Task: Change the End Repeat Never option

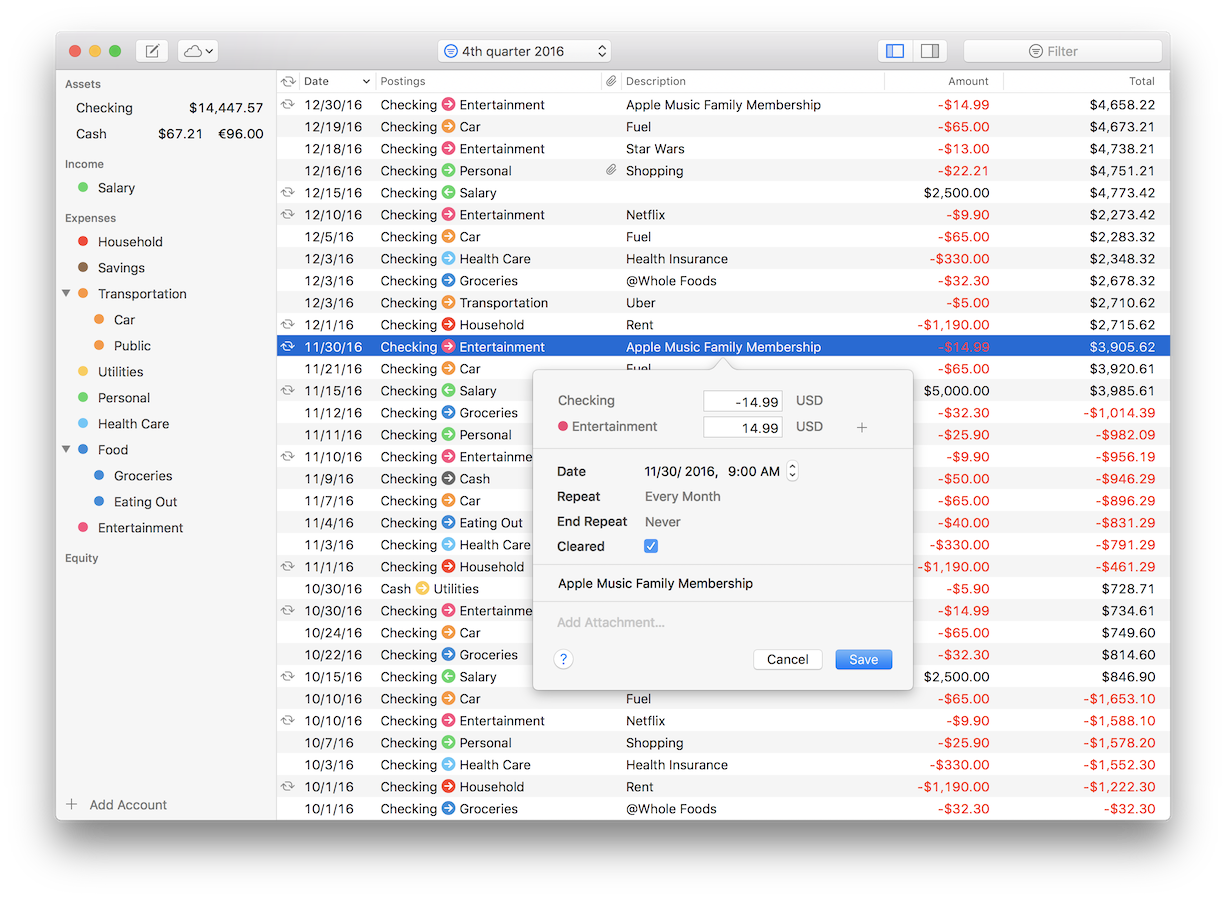Action: point(663,521)
